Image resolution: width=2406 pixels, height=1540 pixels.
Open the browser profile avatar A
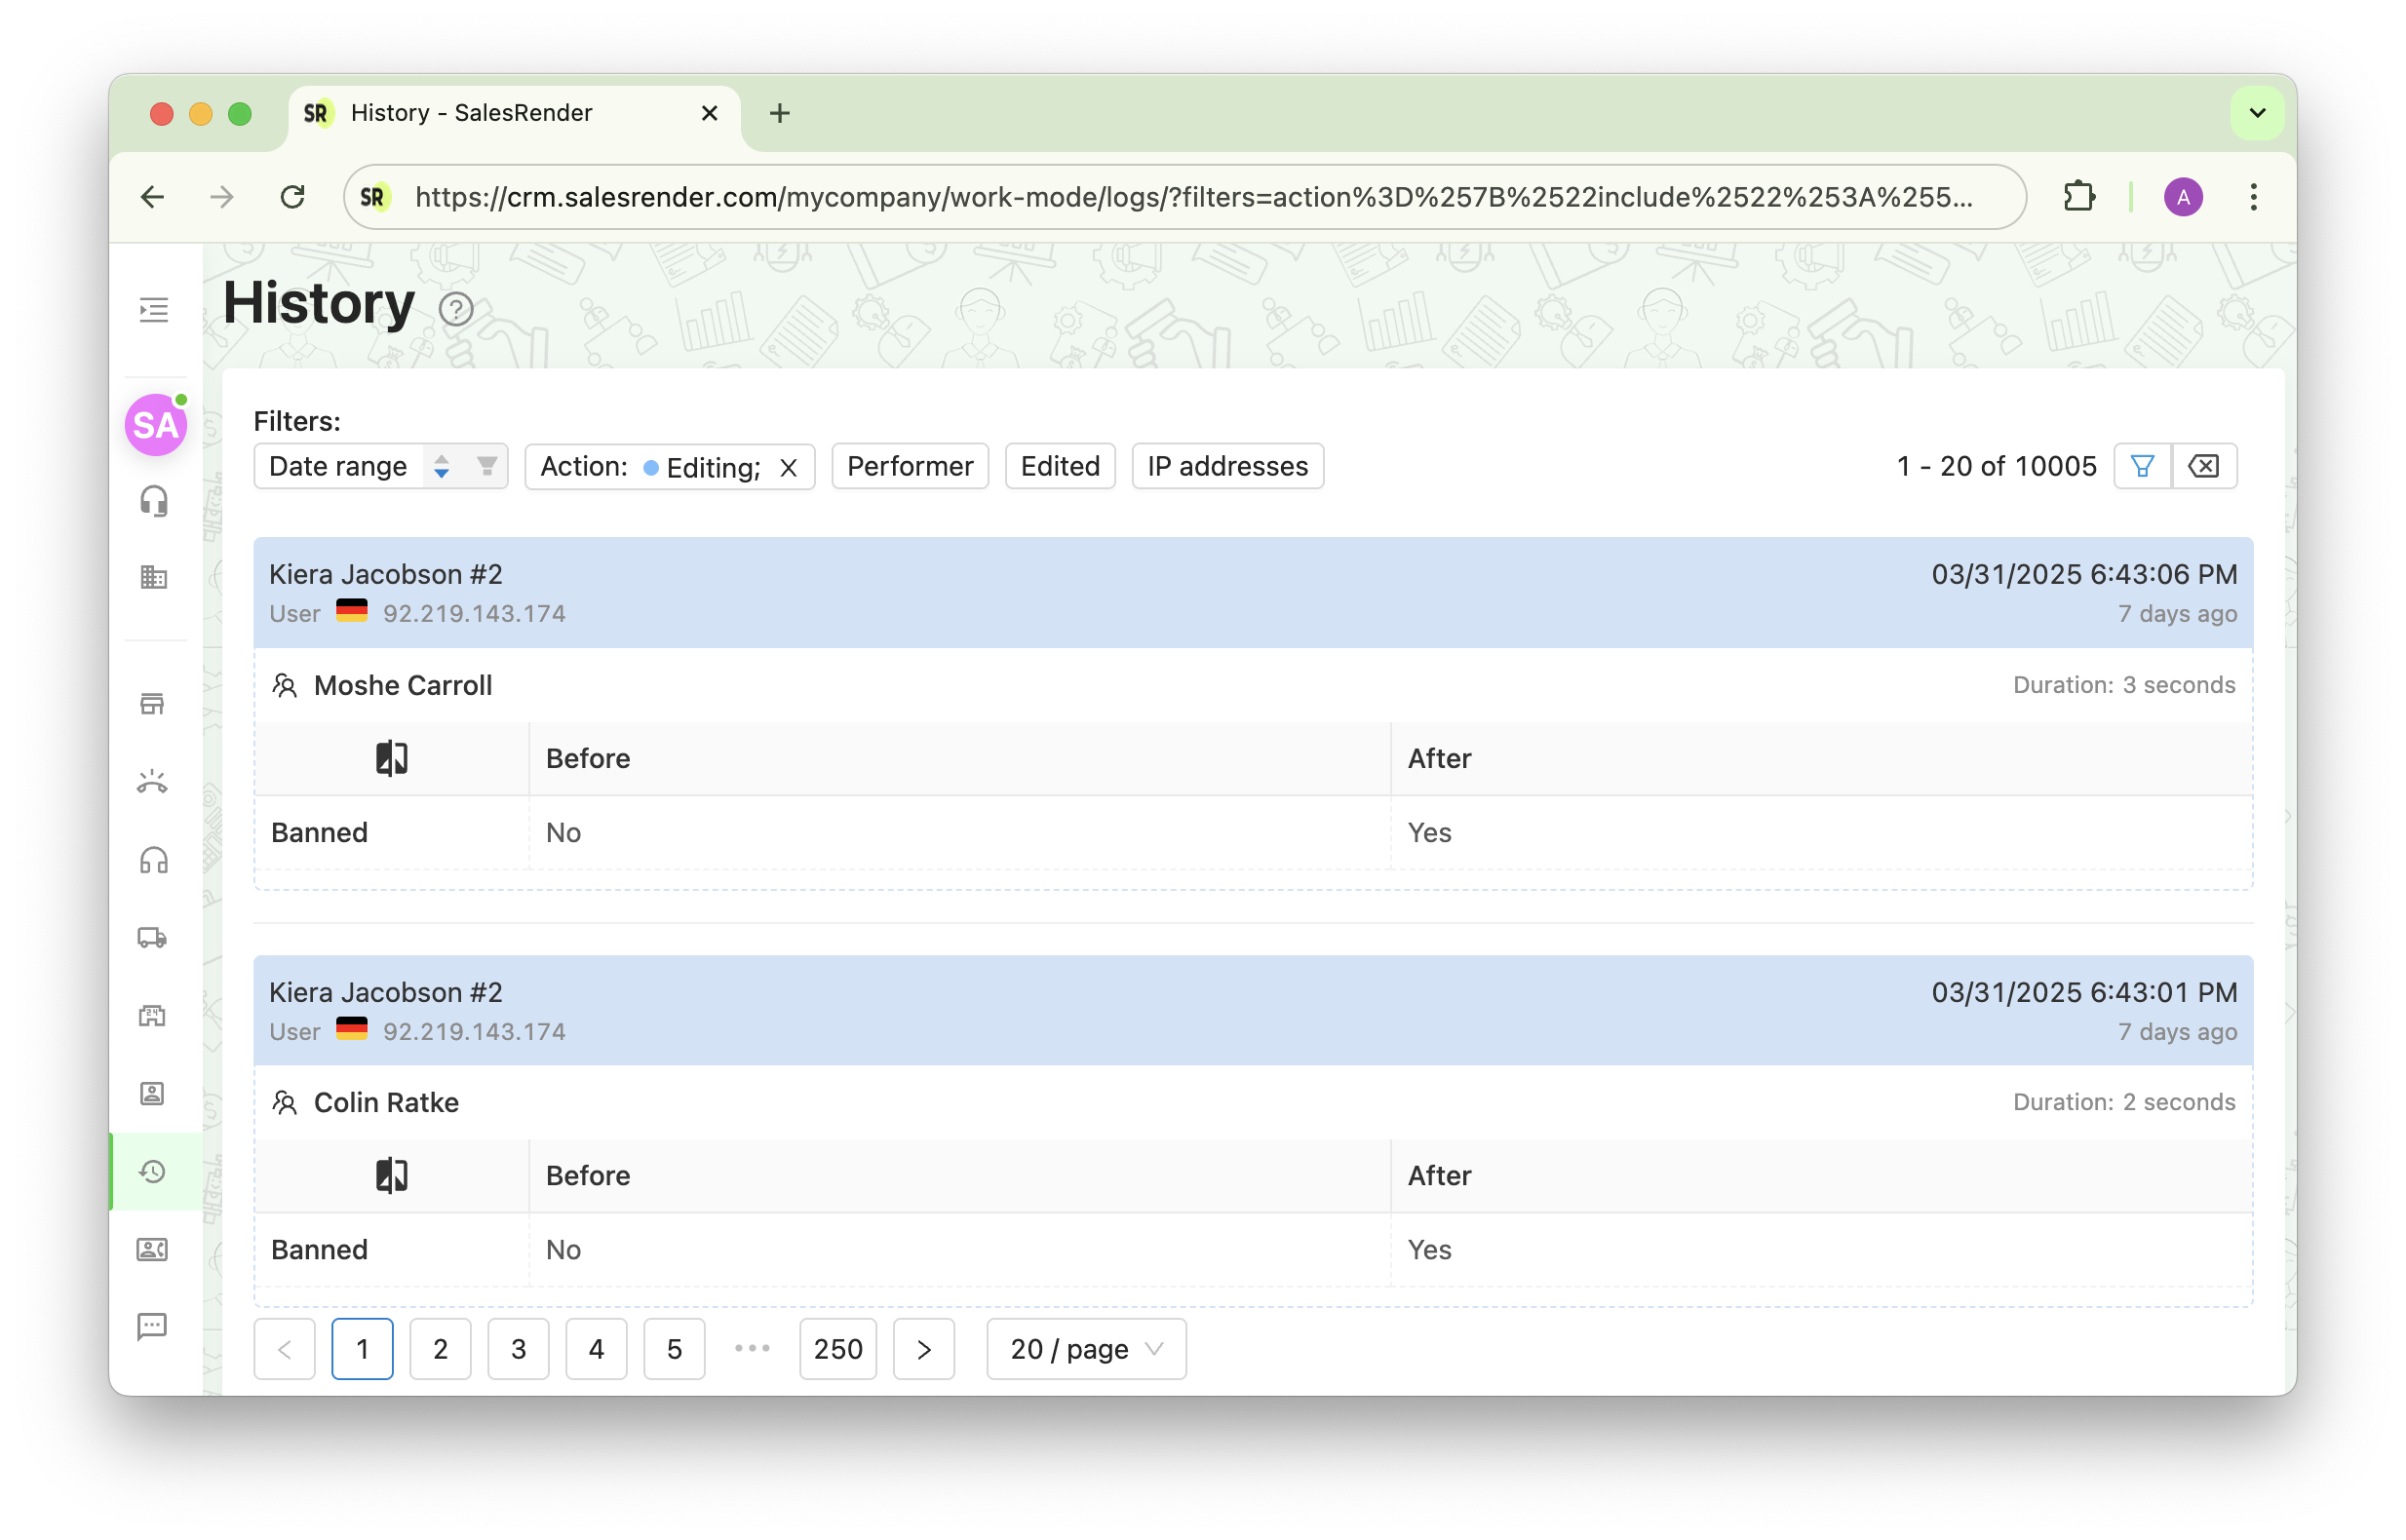pyautogui.click(x=2183, y=197)
